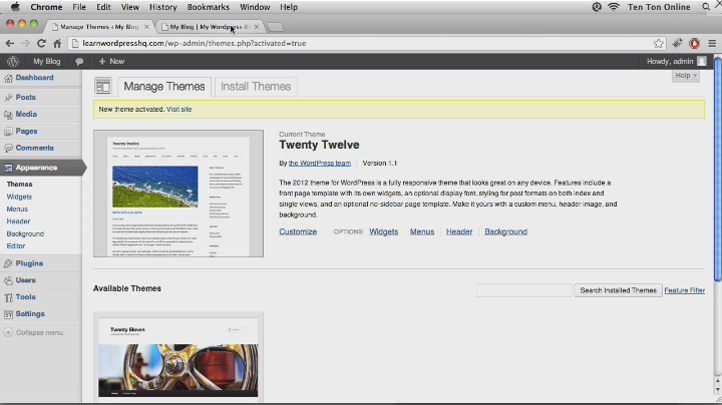Go forward in browser history

[25, 43]
